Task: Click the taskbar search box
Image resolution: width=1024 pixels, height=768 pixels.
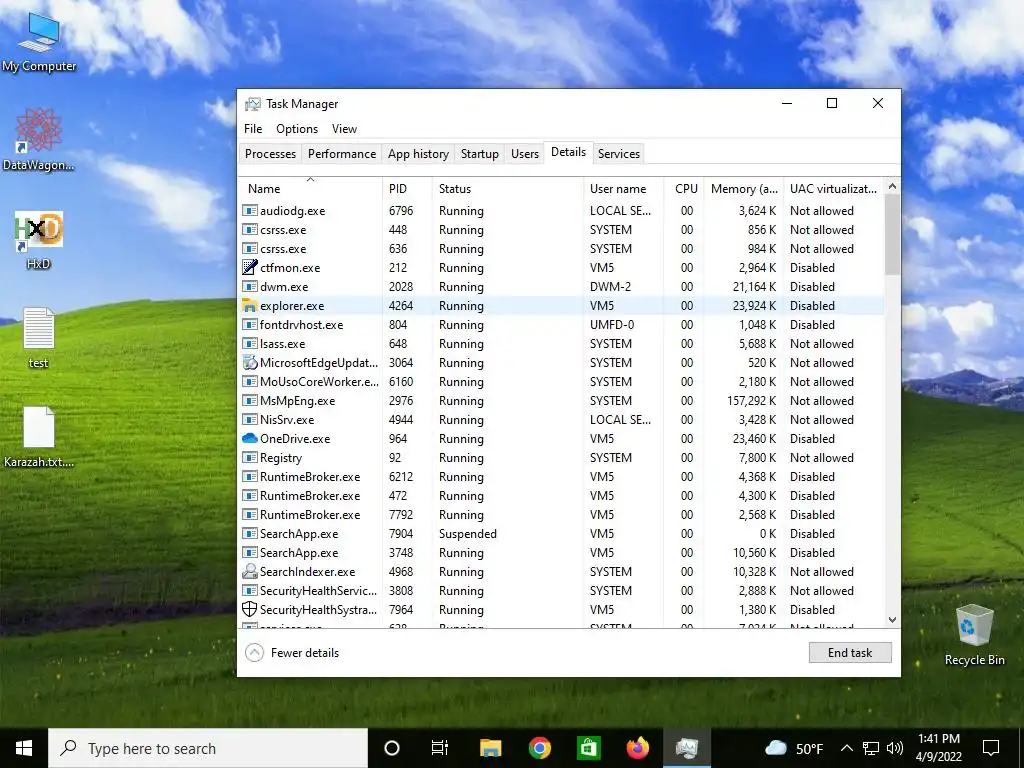Action: tap(208, 748)
